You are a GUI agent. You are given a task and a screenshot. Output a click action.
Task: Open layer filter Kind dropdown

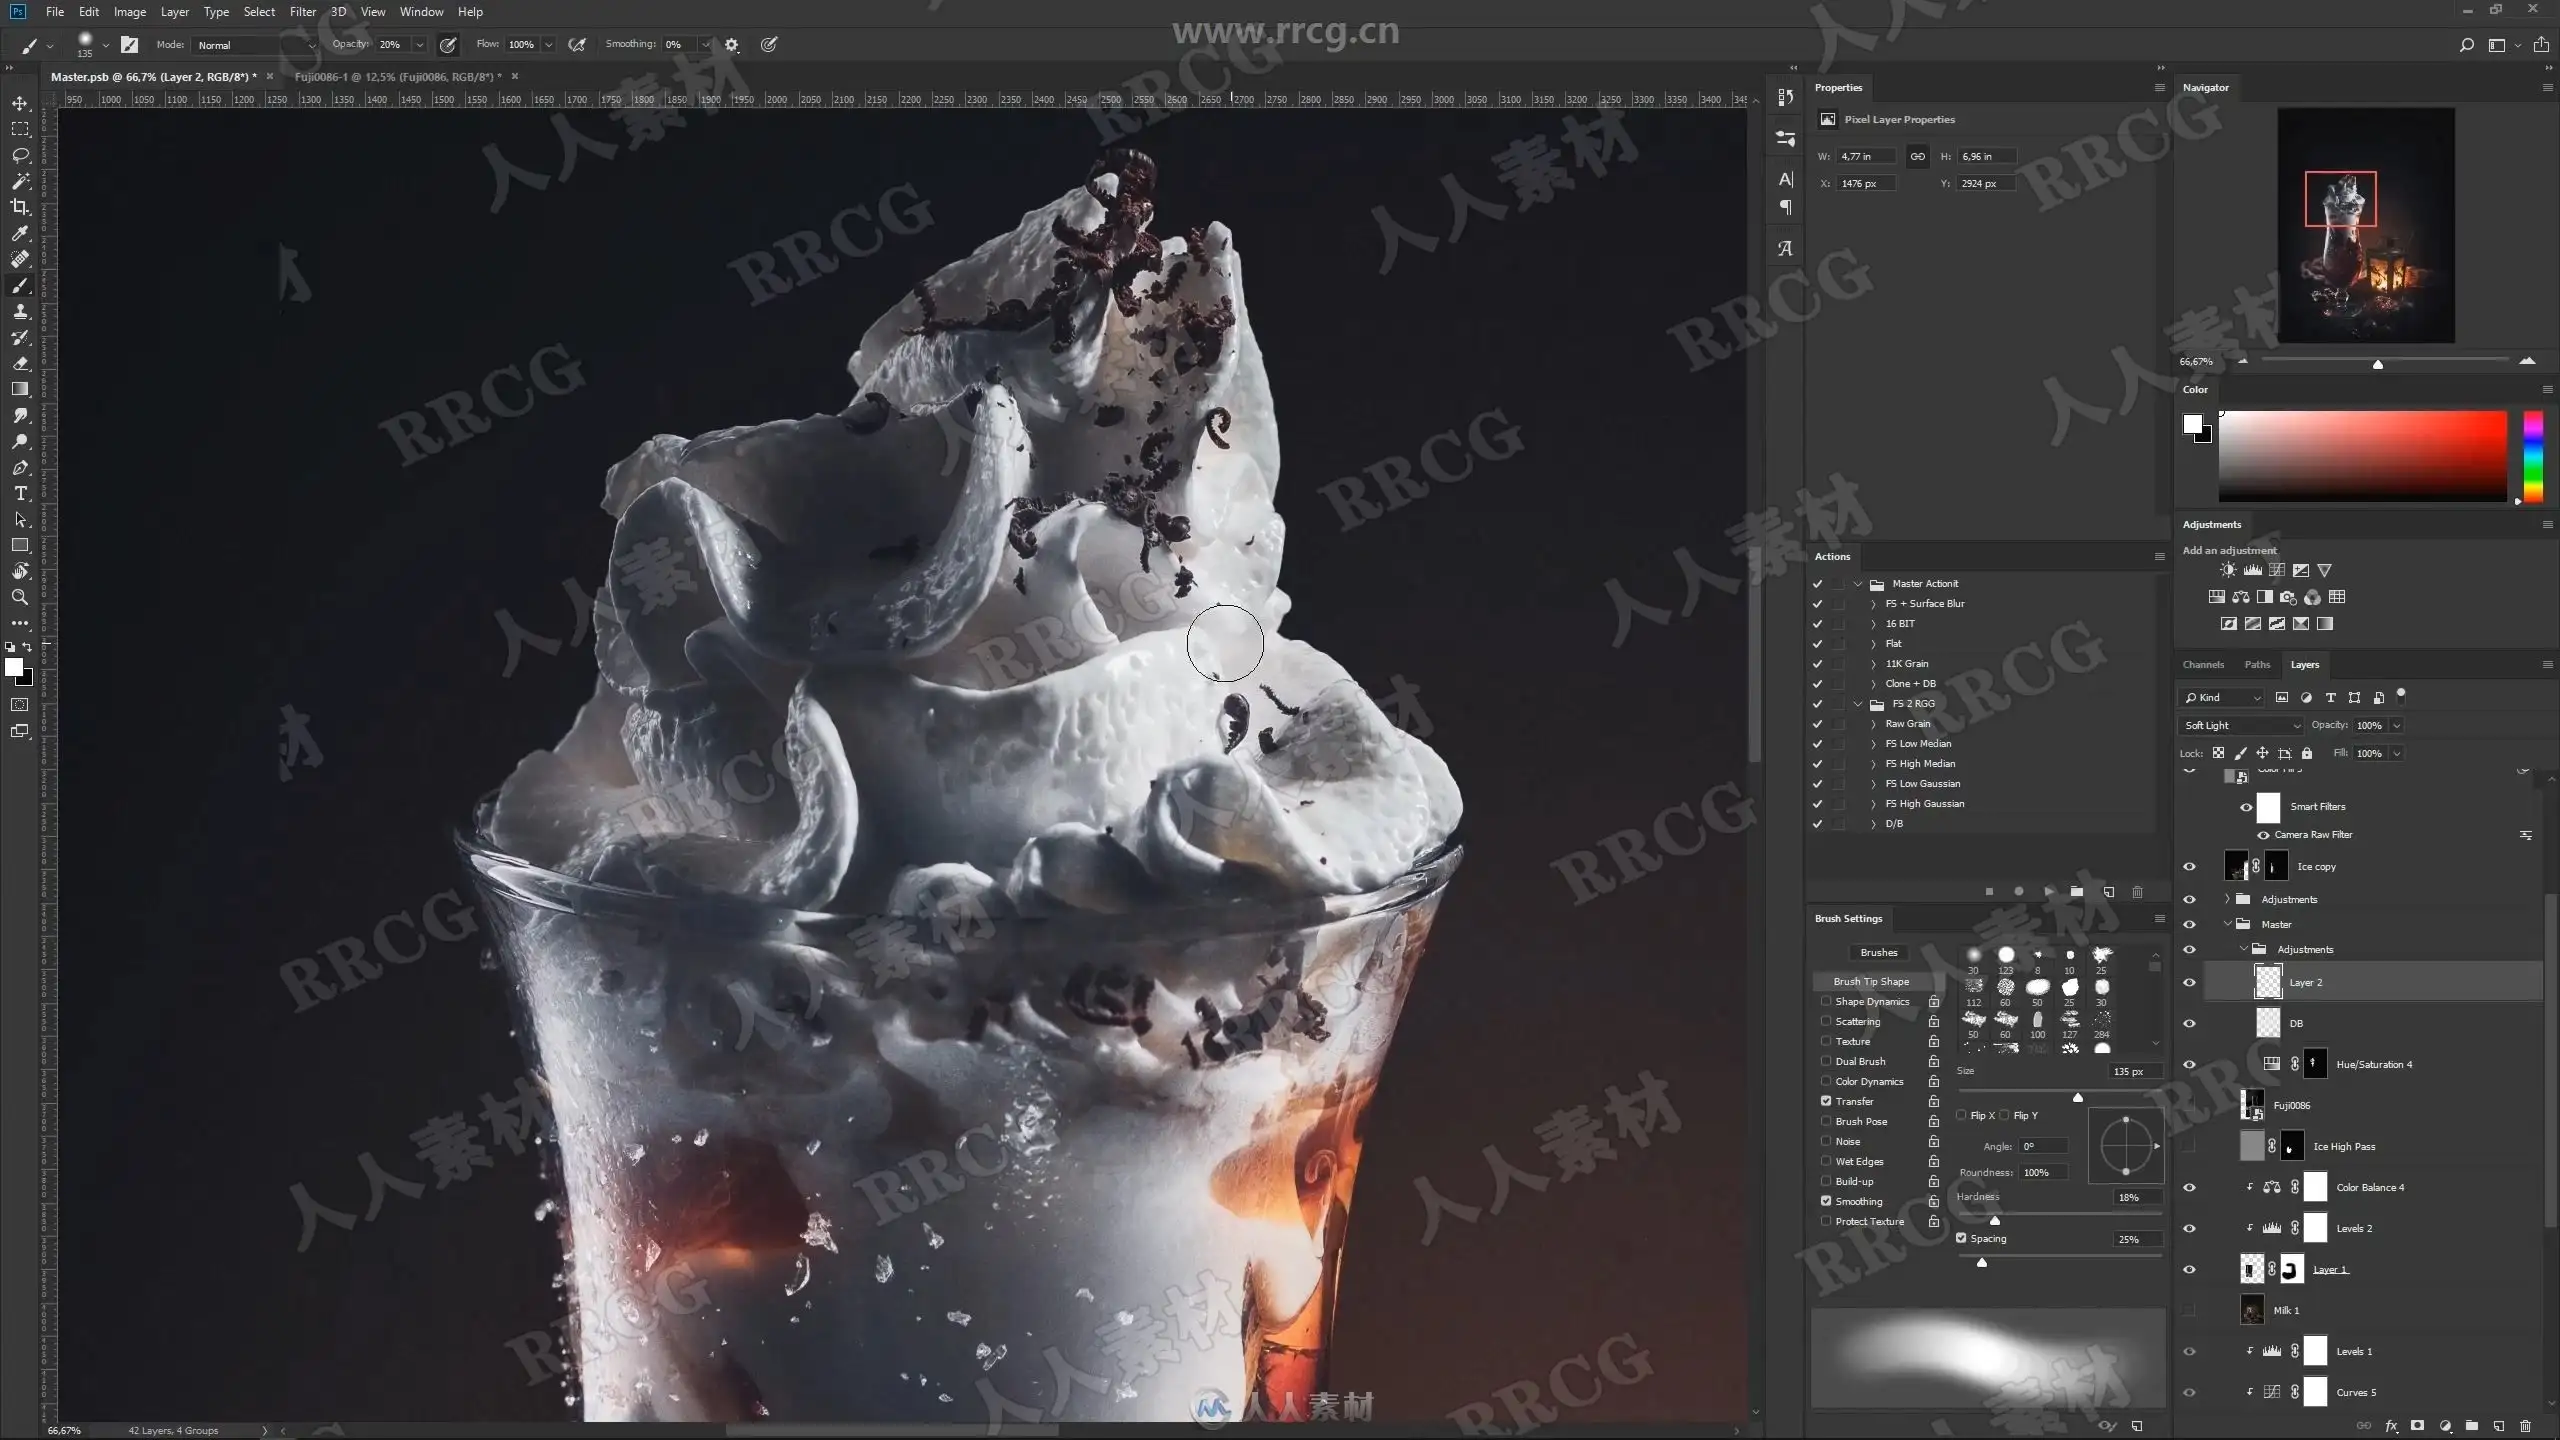(x=2222, y=698)
